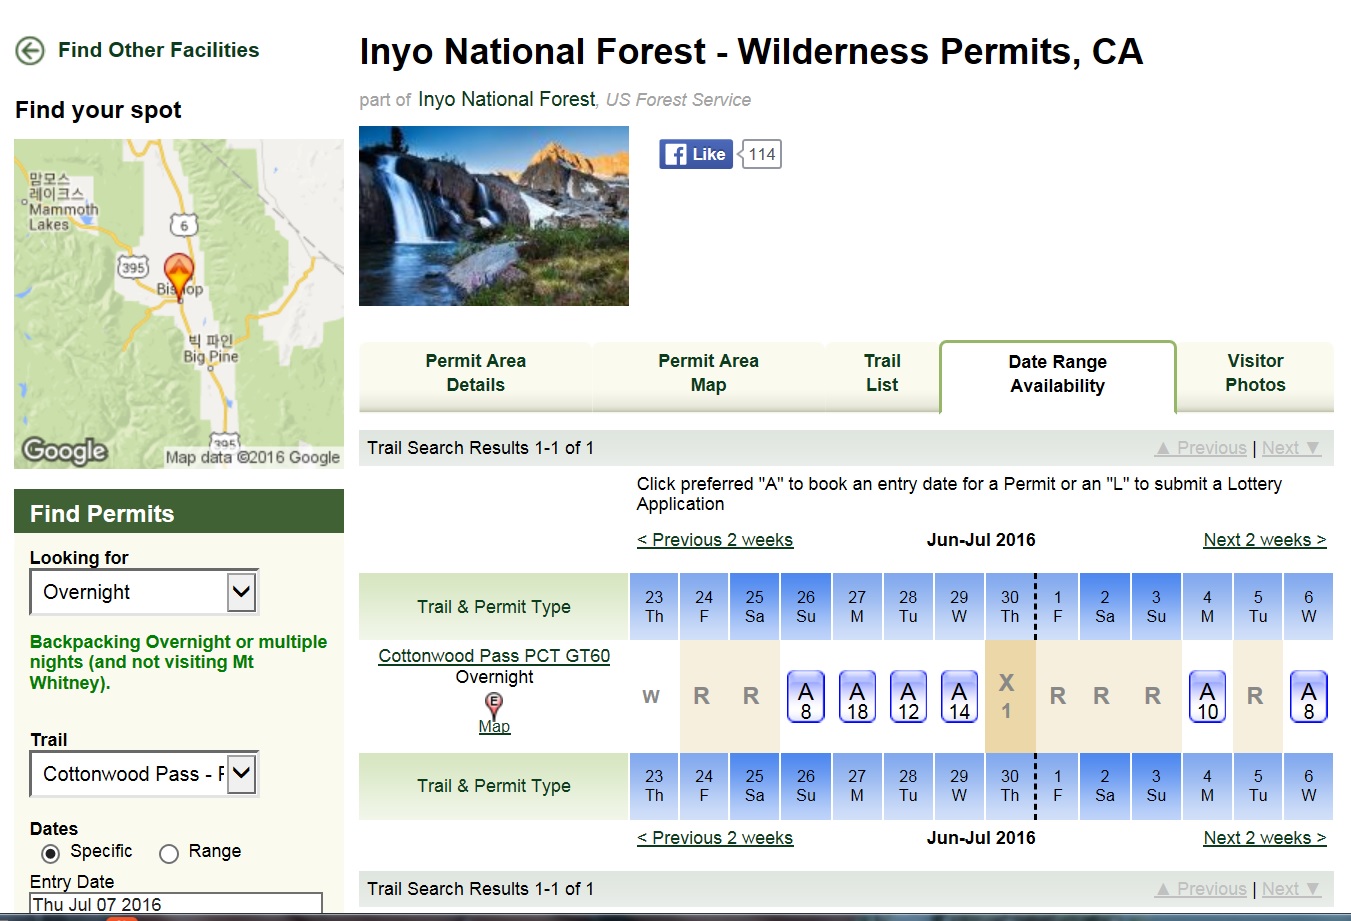Open the Trail Cottonwood Pass dropdown
Image resolution: width=1351 pixels, height=921 pixels.
tap(144, 774)
